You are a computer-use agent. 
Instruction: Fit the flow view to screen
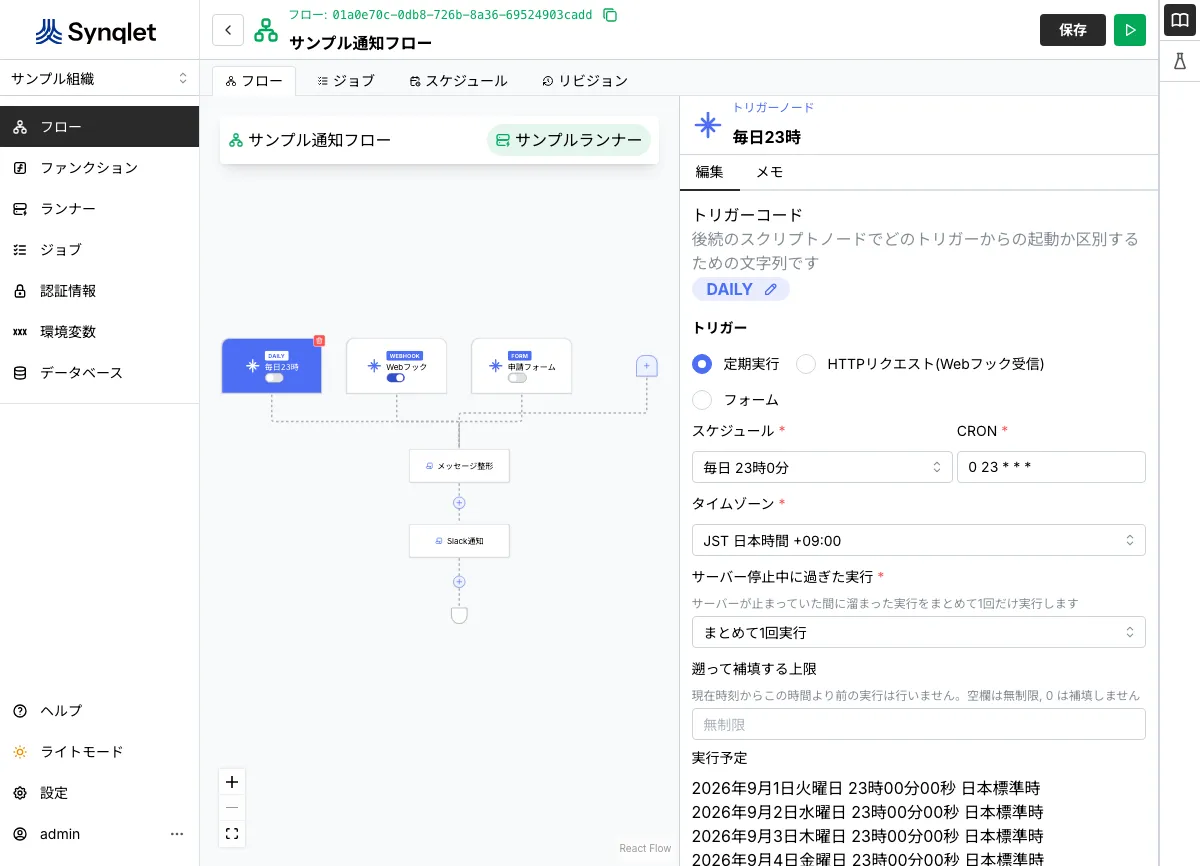tap(232, 833)
